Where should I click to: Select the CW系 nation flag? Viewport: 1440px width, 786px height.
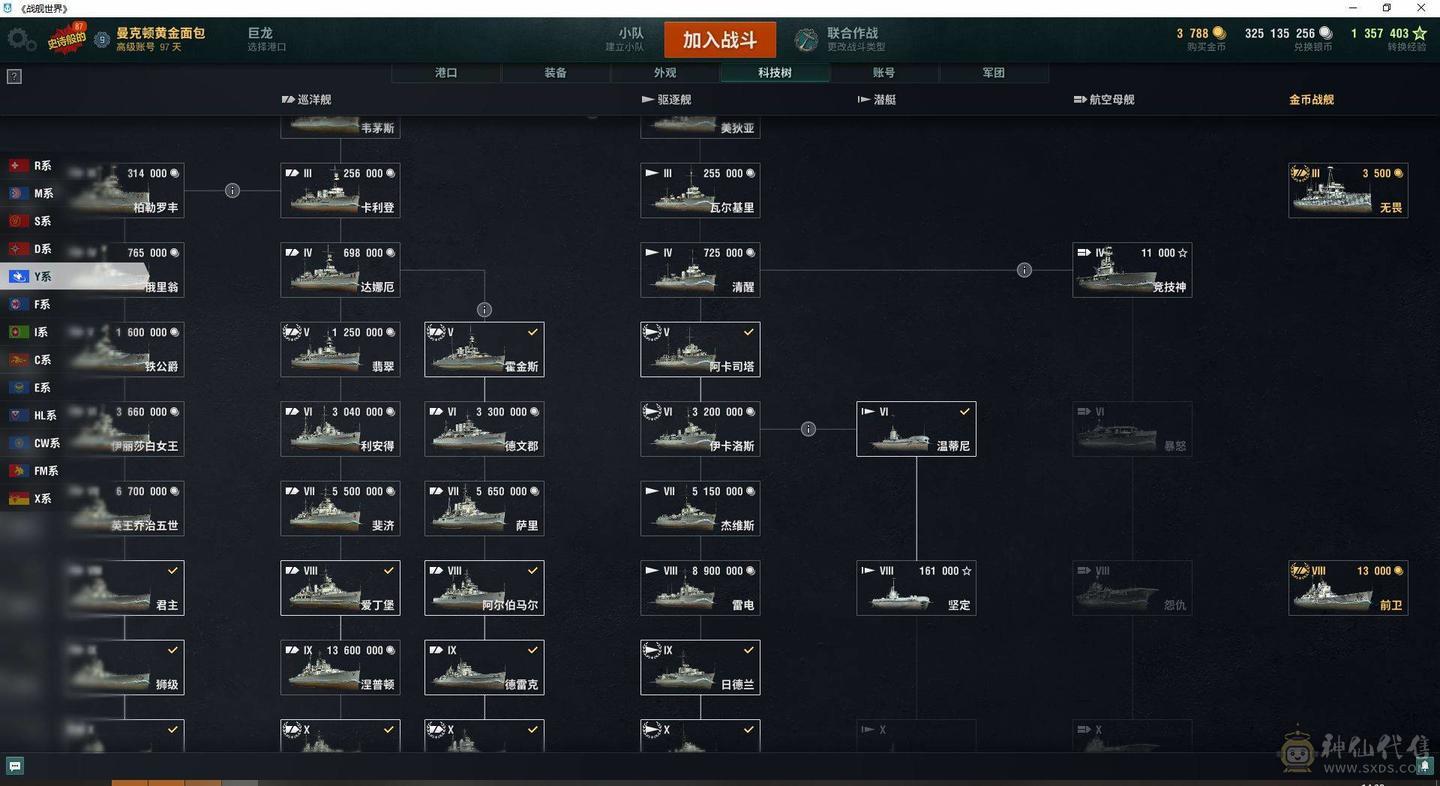(18, 443)
